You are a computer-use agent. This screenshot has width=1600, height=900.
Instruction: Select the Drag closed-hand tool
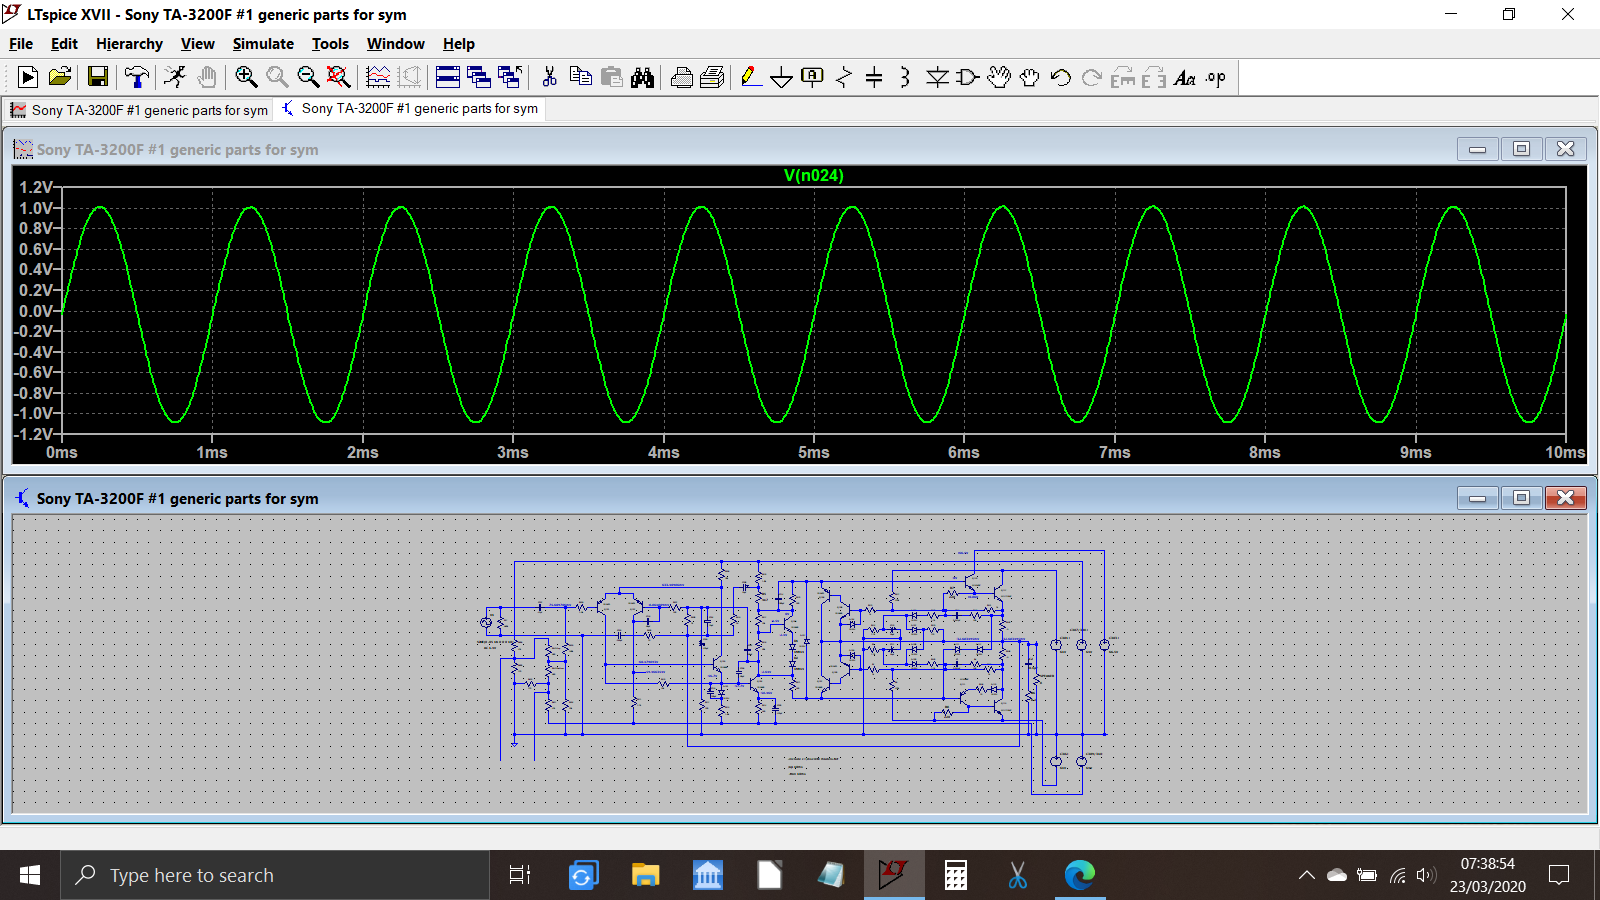(1030, 77)
